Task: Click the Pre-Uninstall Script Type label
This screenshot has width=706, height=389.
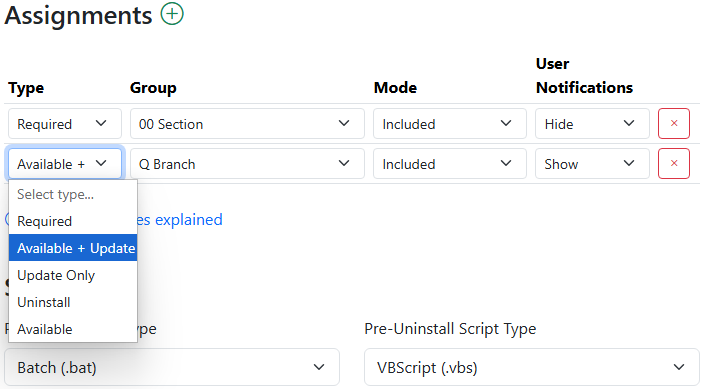Action: tap(450, 329)
